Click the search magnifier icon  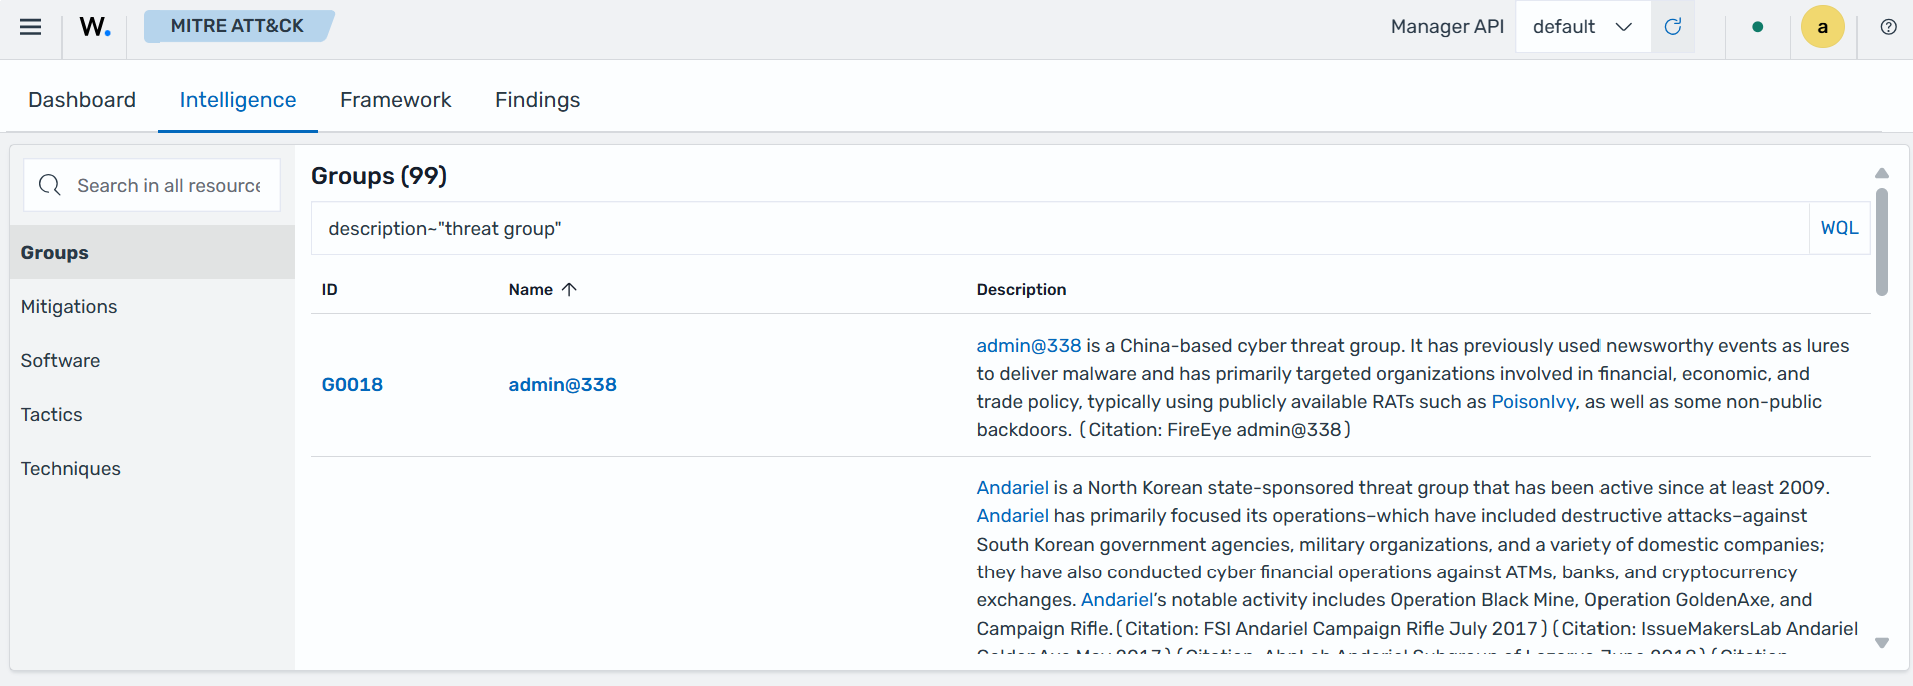click(x=50, y=185)
